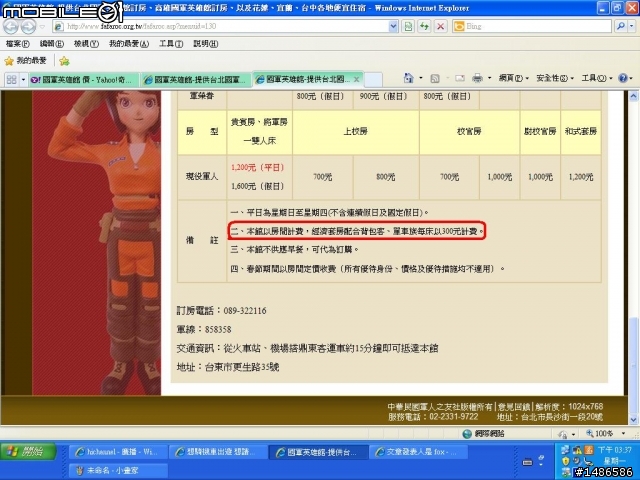
Task: Expand the tab list dropdown arrow
Action: 23,80
